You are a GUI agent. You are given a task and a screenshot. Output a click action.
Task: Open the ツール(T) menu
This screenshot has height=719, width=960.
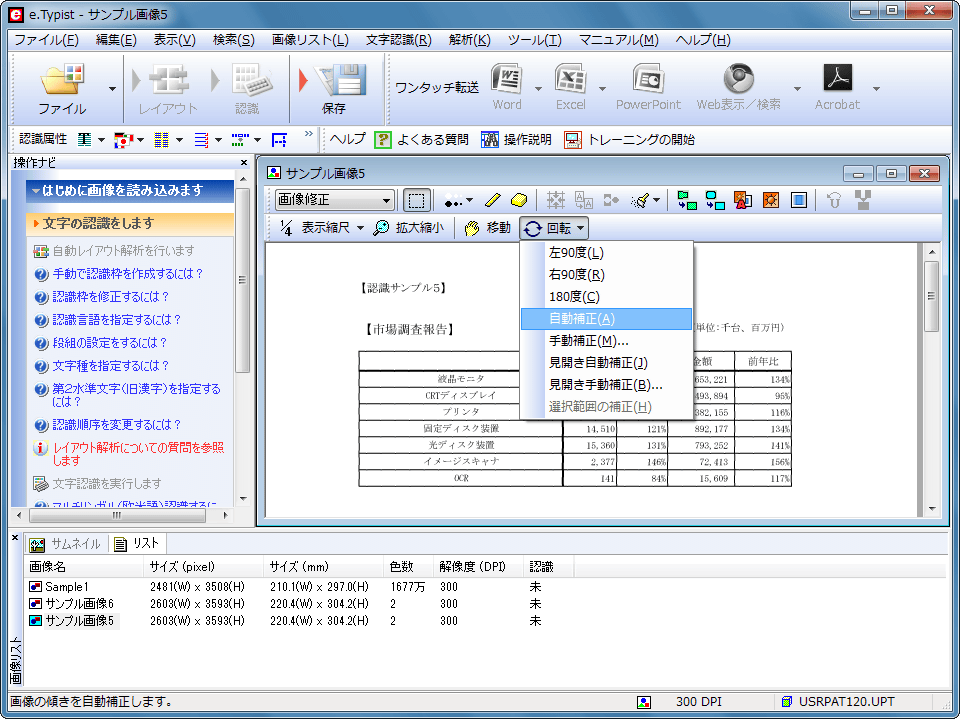534,40
